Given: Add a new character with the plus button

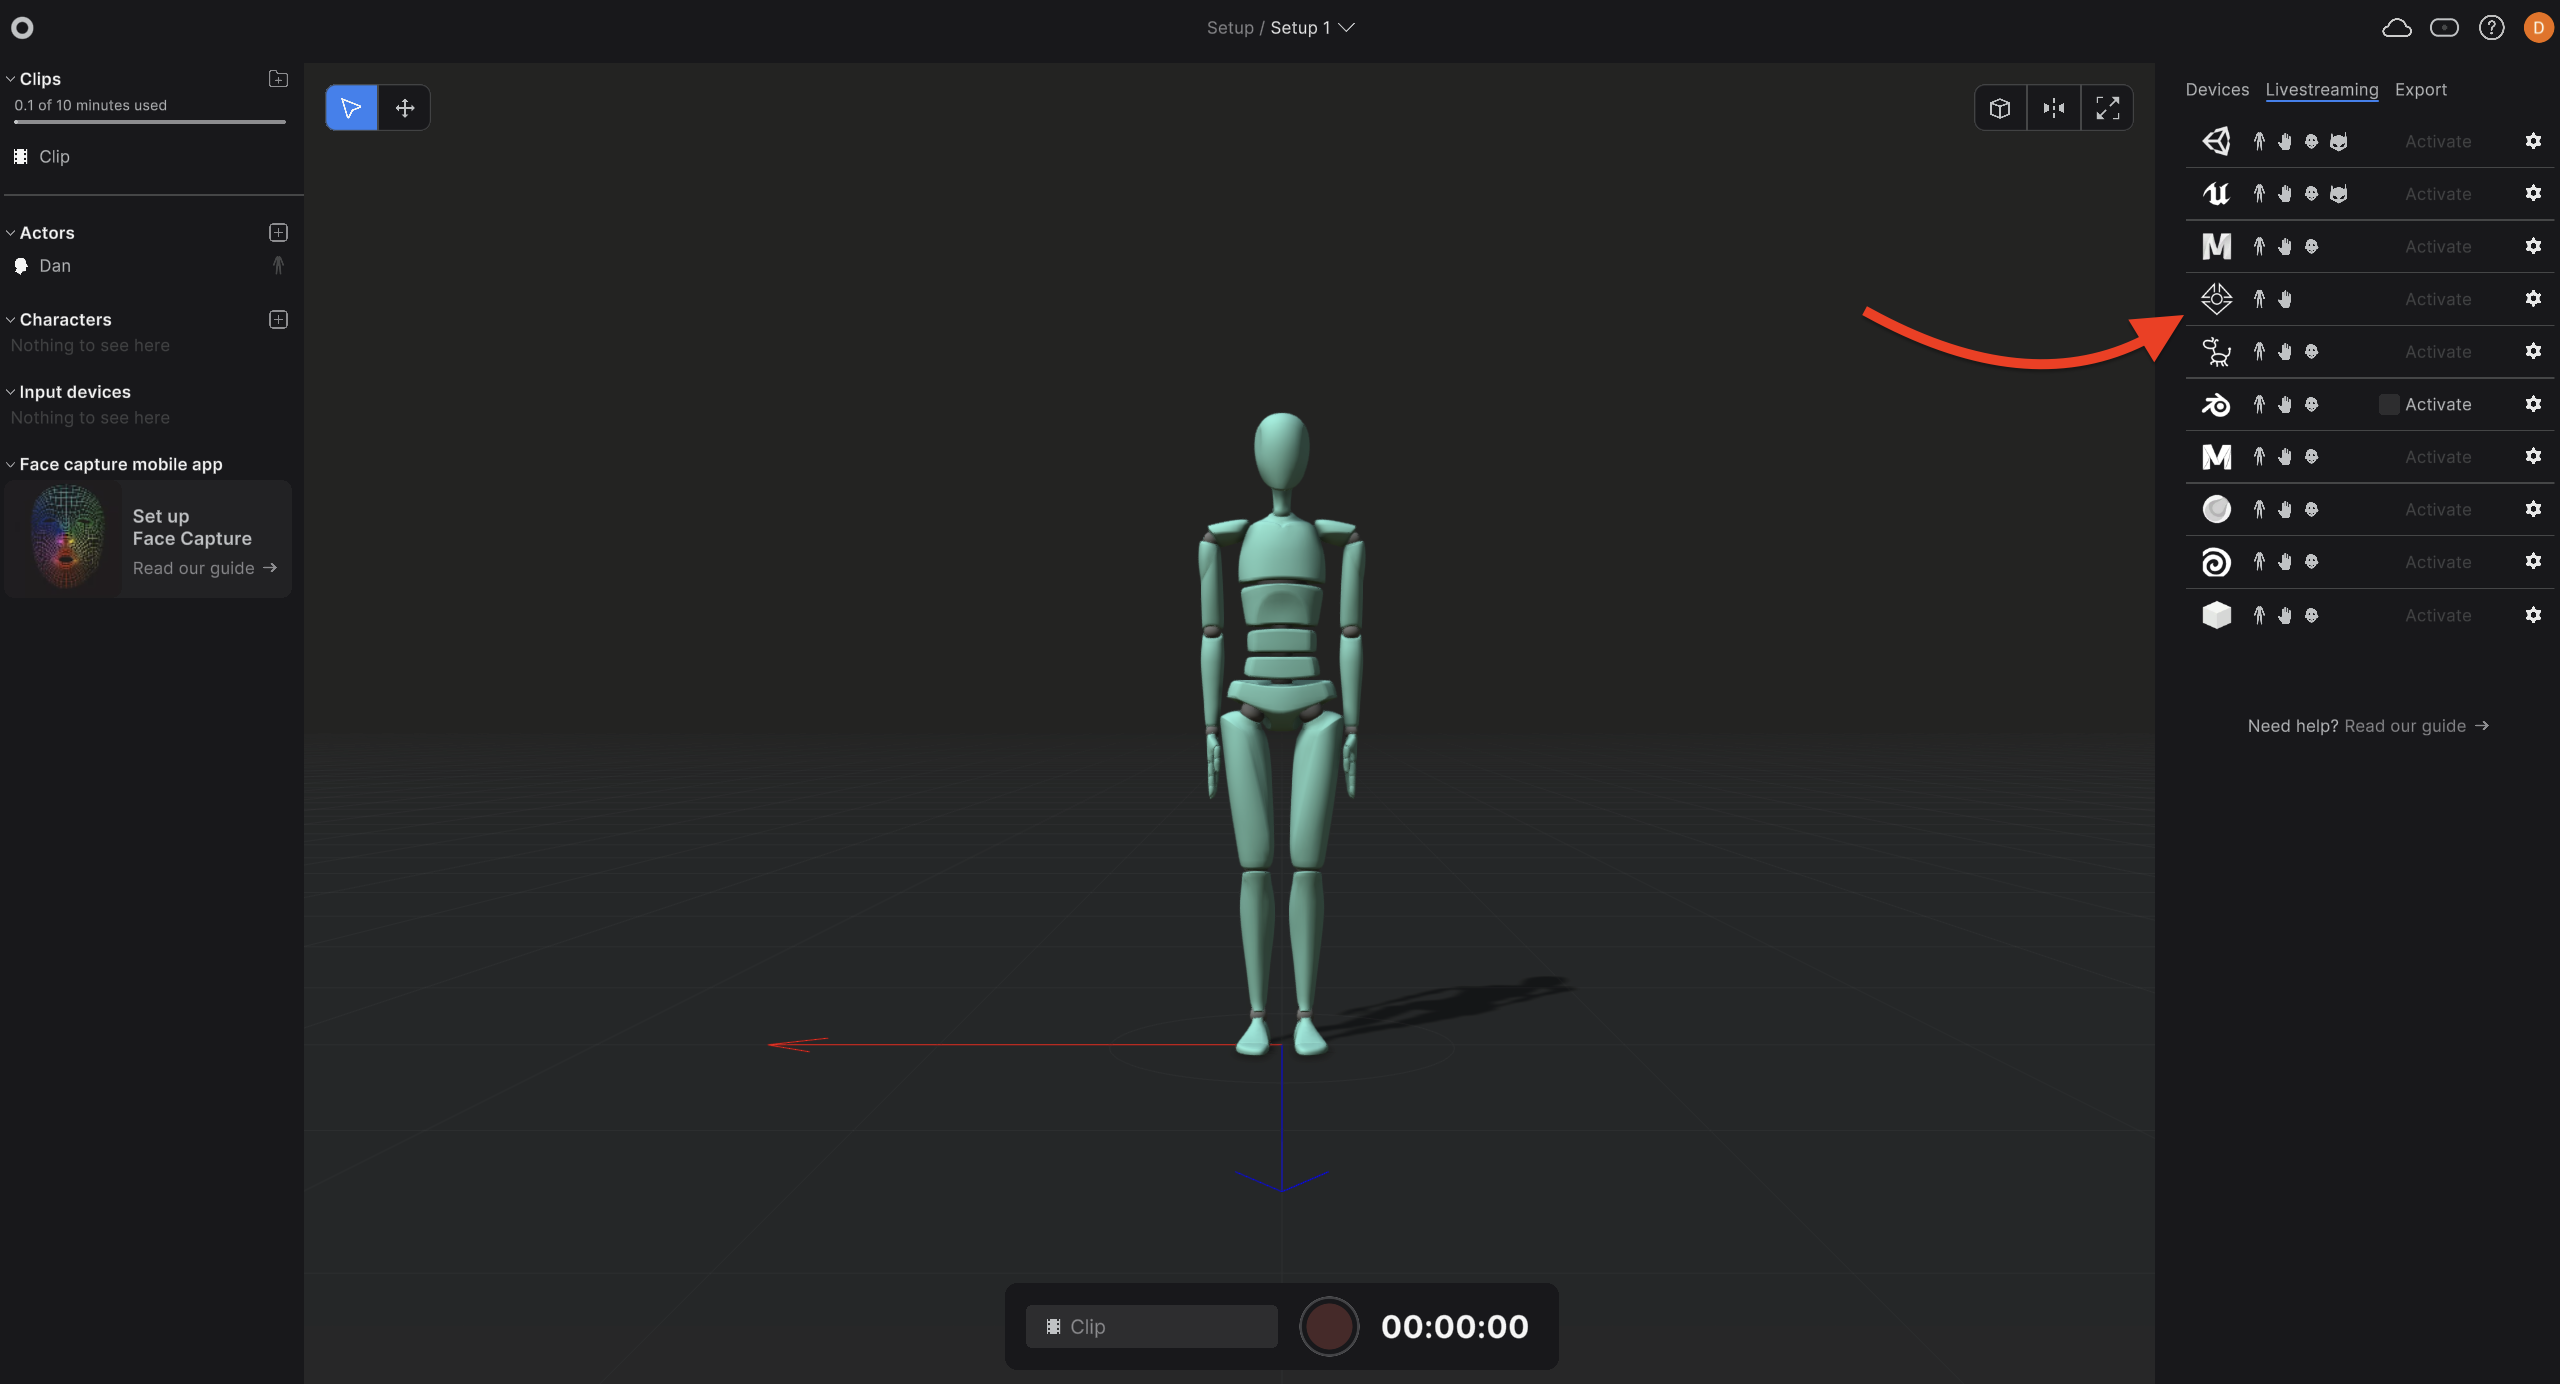Looking at the screenshot, I should coord(278,320).
